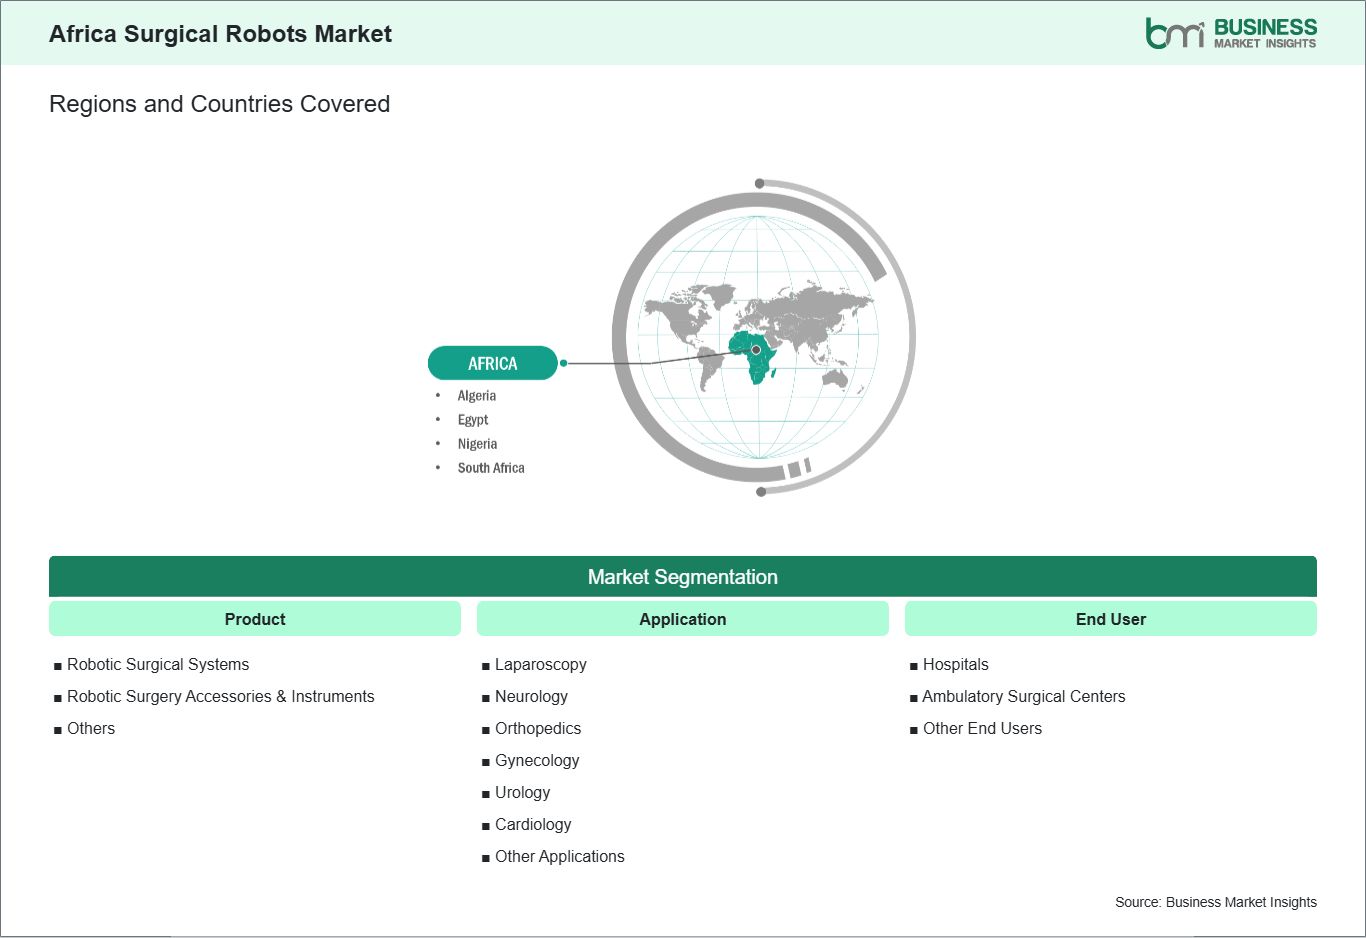Click the world map globe graphic
Screen dimensions: 1366x938
763,337
